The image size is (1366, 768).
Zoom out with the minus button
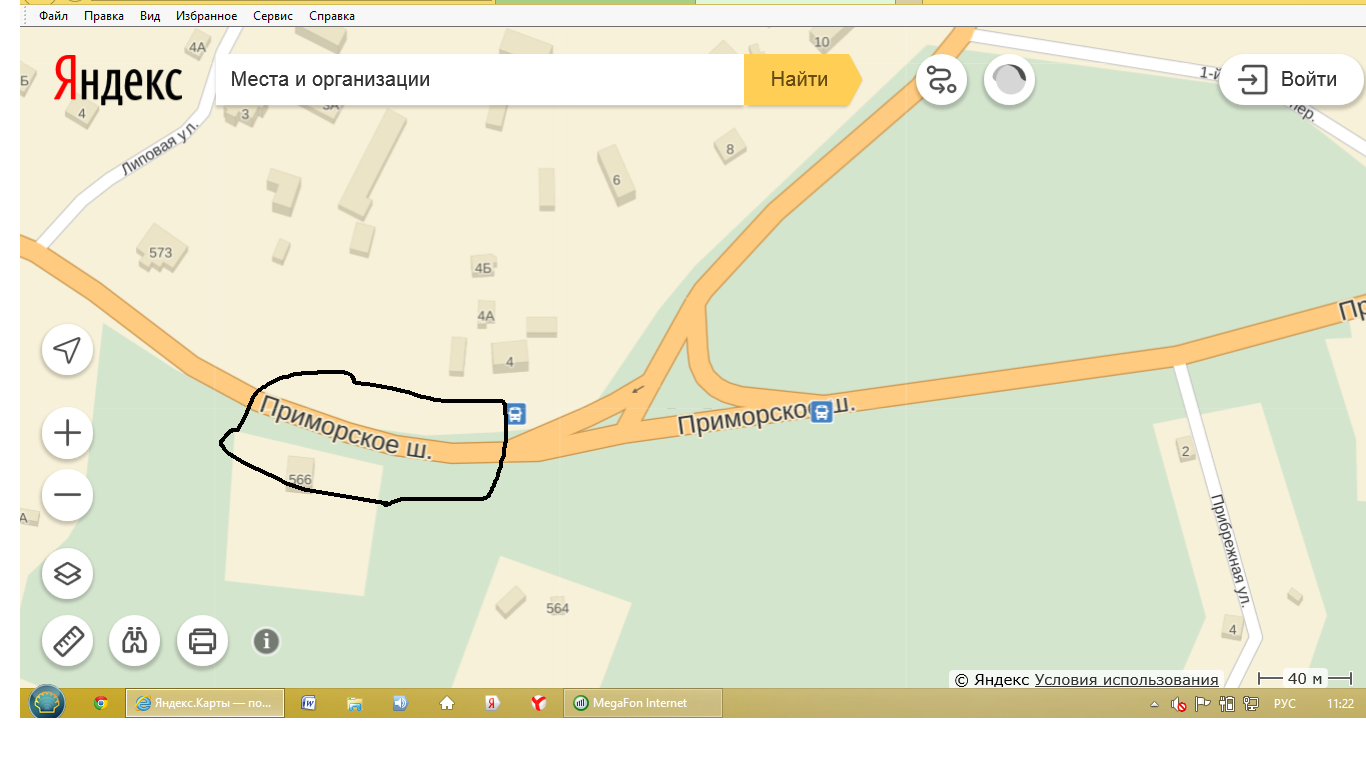[67, 495]
